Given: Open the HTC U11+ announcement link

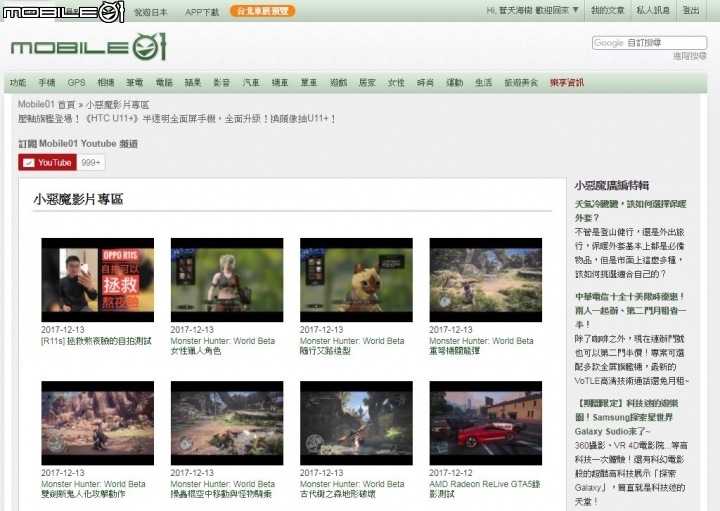Looking at the screenshot, I should click(177, 119).
